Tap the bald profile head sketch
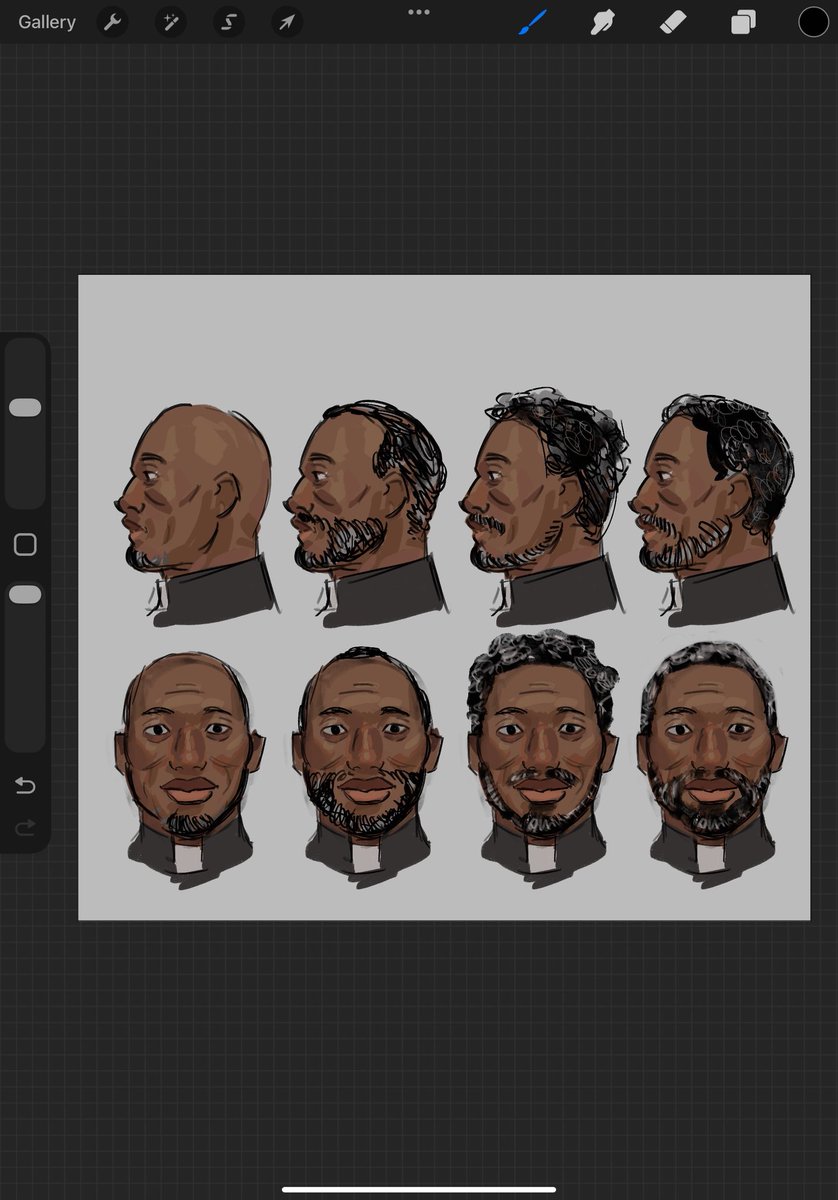Image resolution: width=838 pixels, height=1200 pixels. click(x=196, y=513)
